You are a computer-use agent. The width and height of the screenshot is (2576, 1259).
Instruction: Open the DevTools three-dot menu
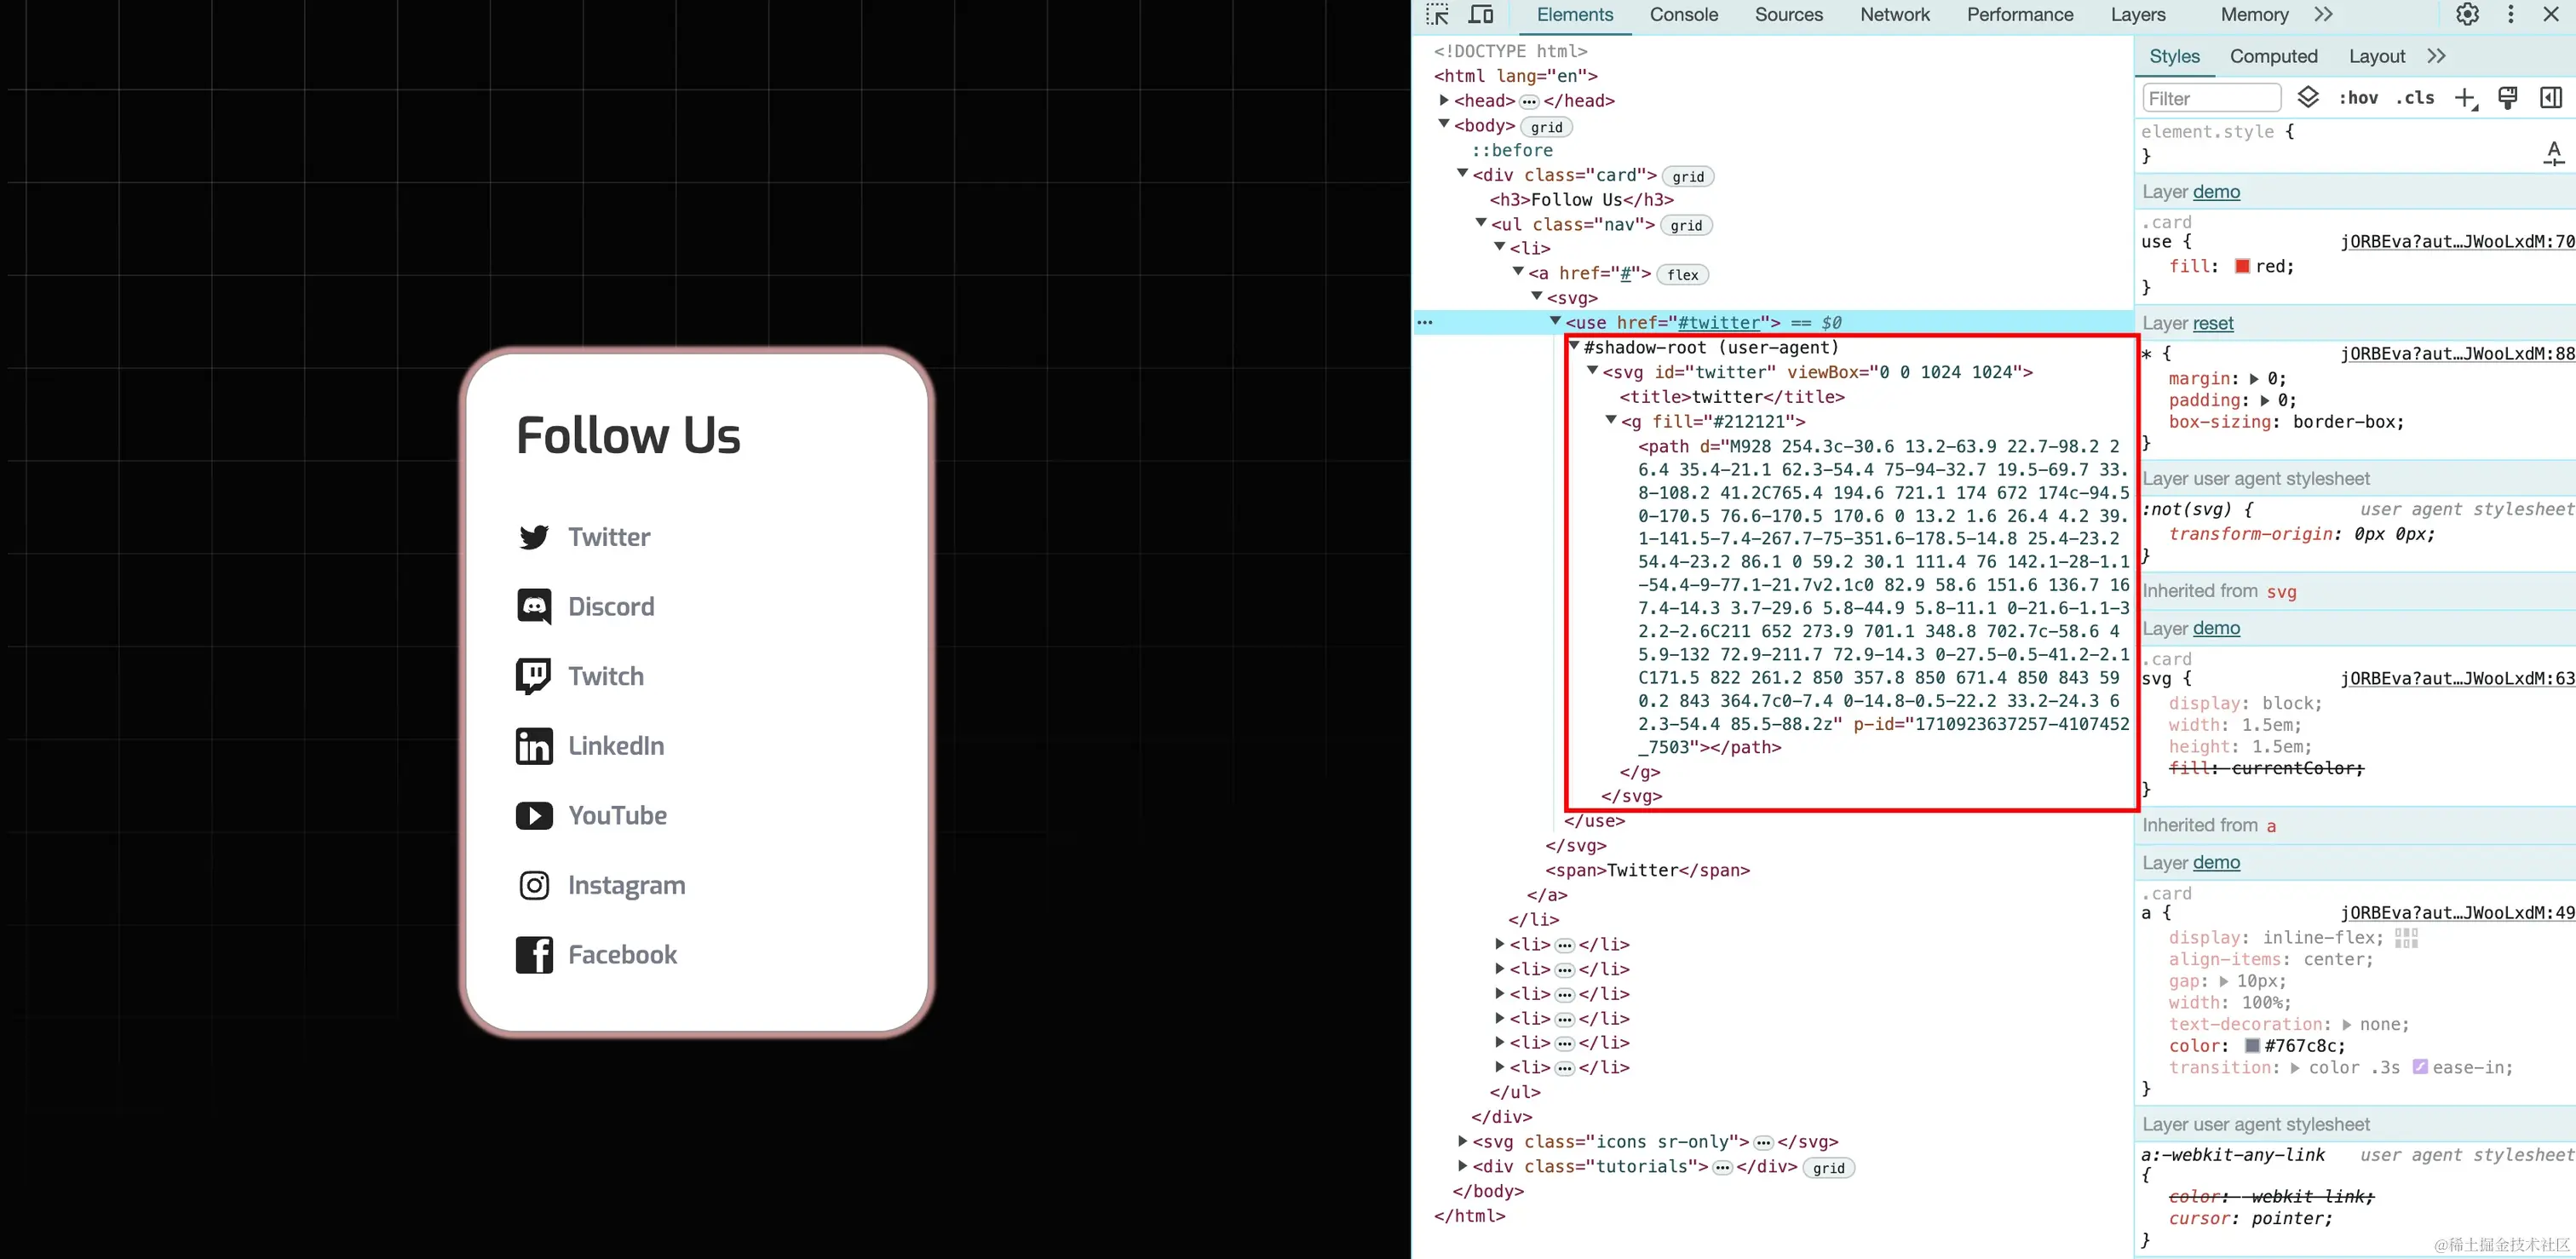coord(2510,14)
